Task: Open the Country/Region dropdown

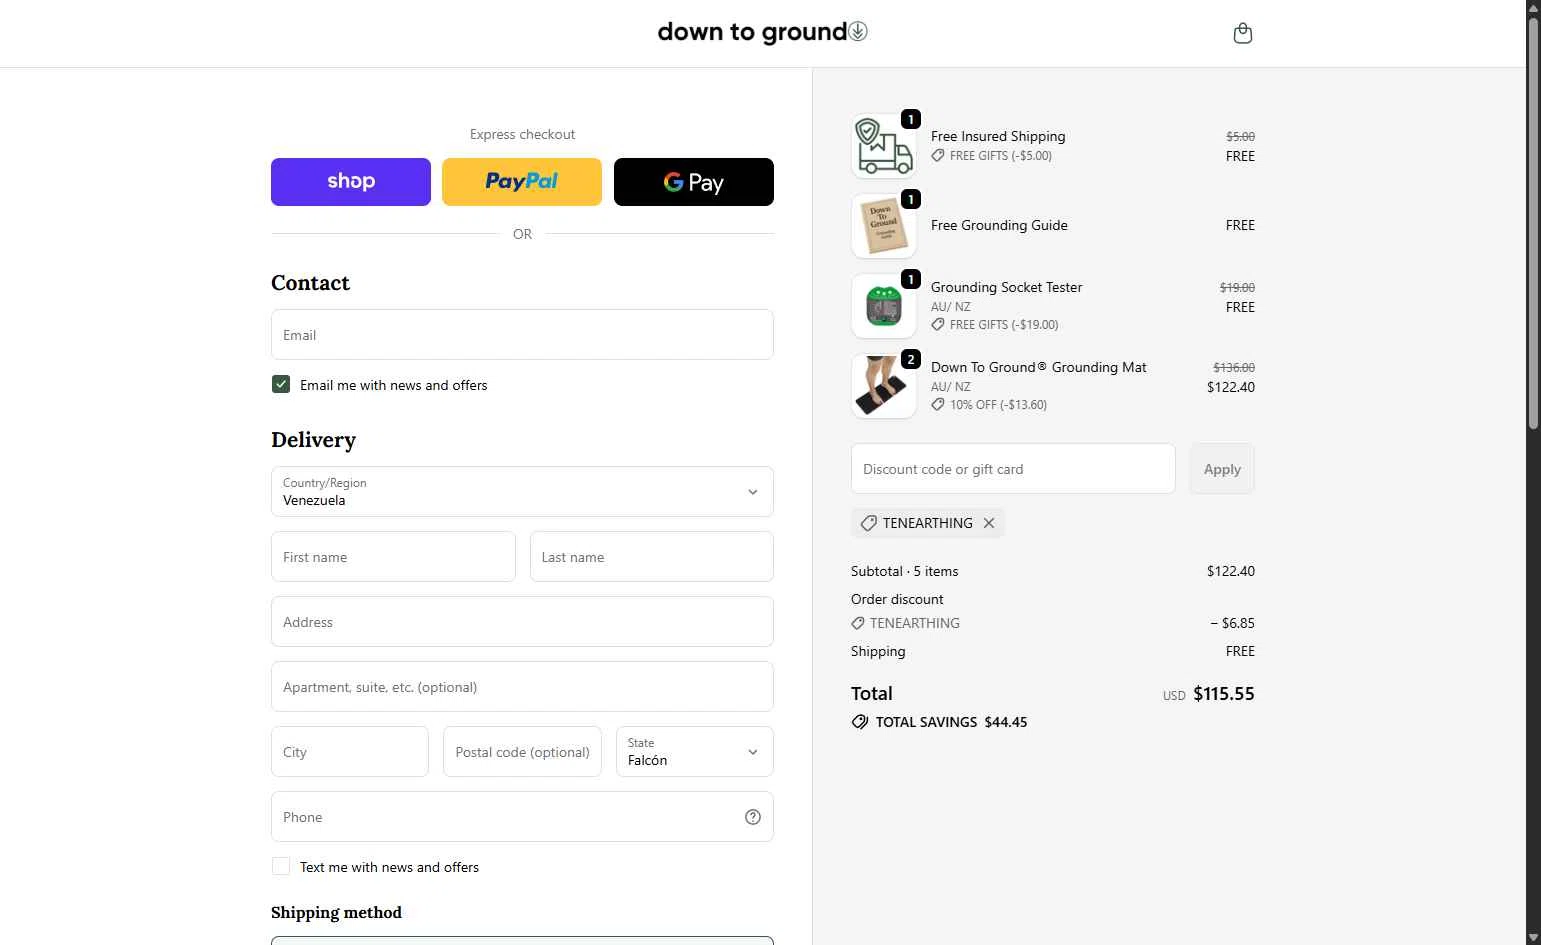Action: (522, 491)
